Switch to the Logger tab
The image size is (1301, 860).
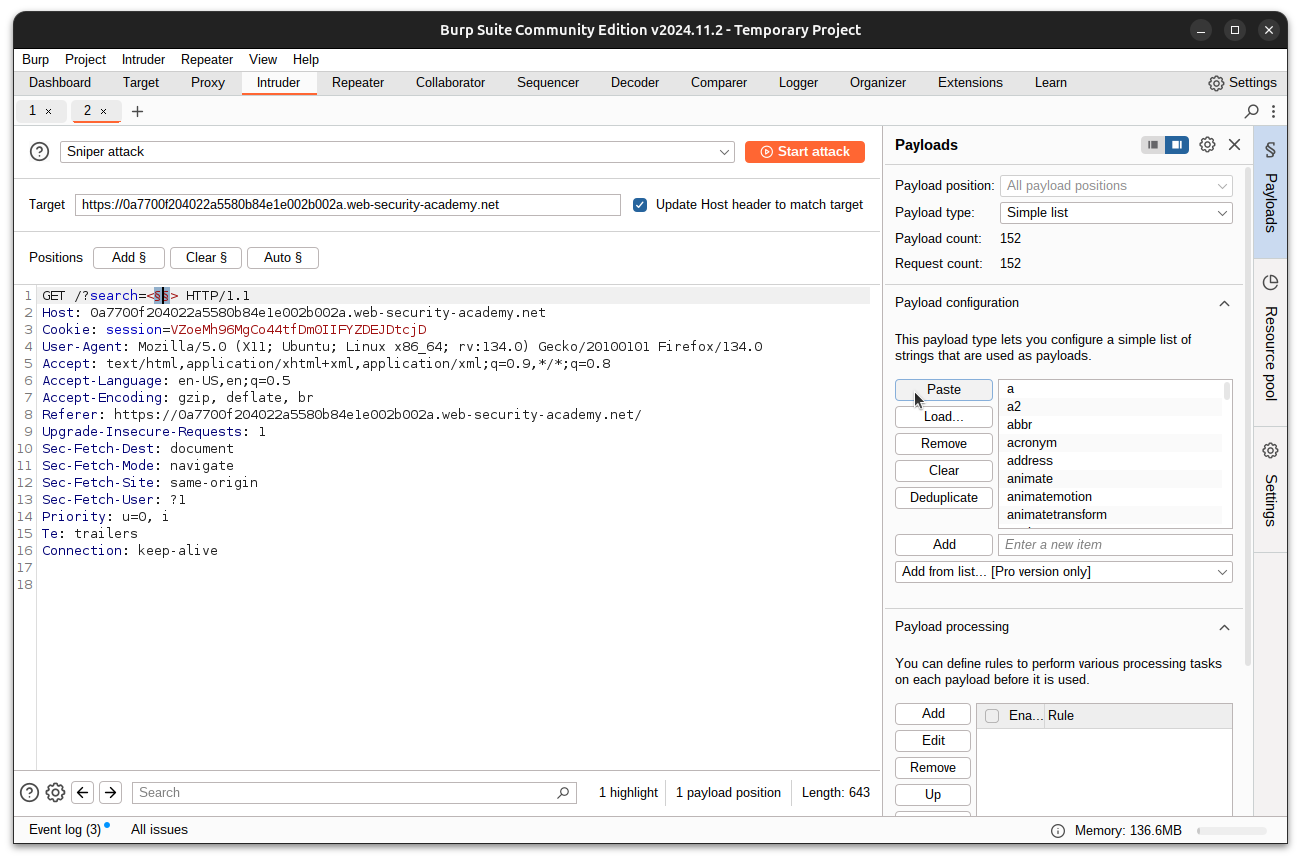point(798,83)
